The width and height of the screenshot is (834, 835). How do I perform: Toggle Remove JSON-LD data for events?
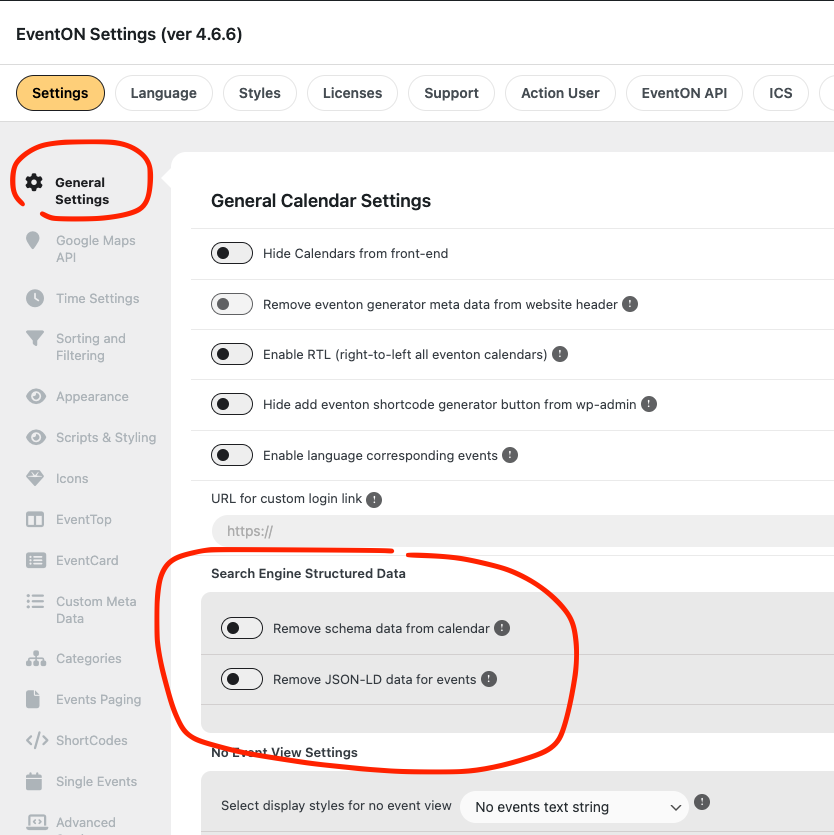[x=242, y=679]
